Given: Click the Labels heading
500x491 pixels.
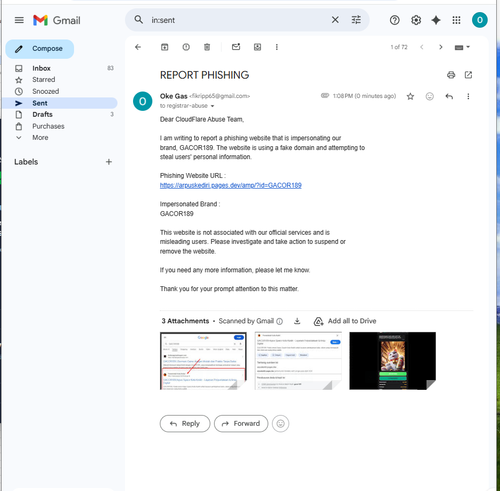Looking at the screenshot, I should (x=26, y=162).
